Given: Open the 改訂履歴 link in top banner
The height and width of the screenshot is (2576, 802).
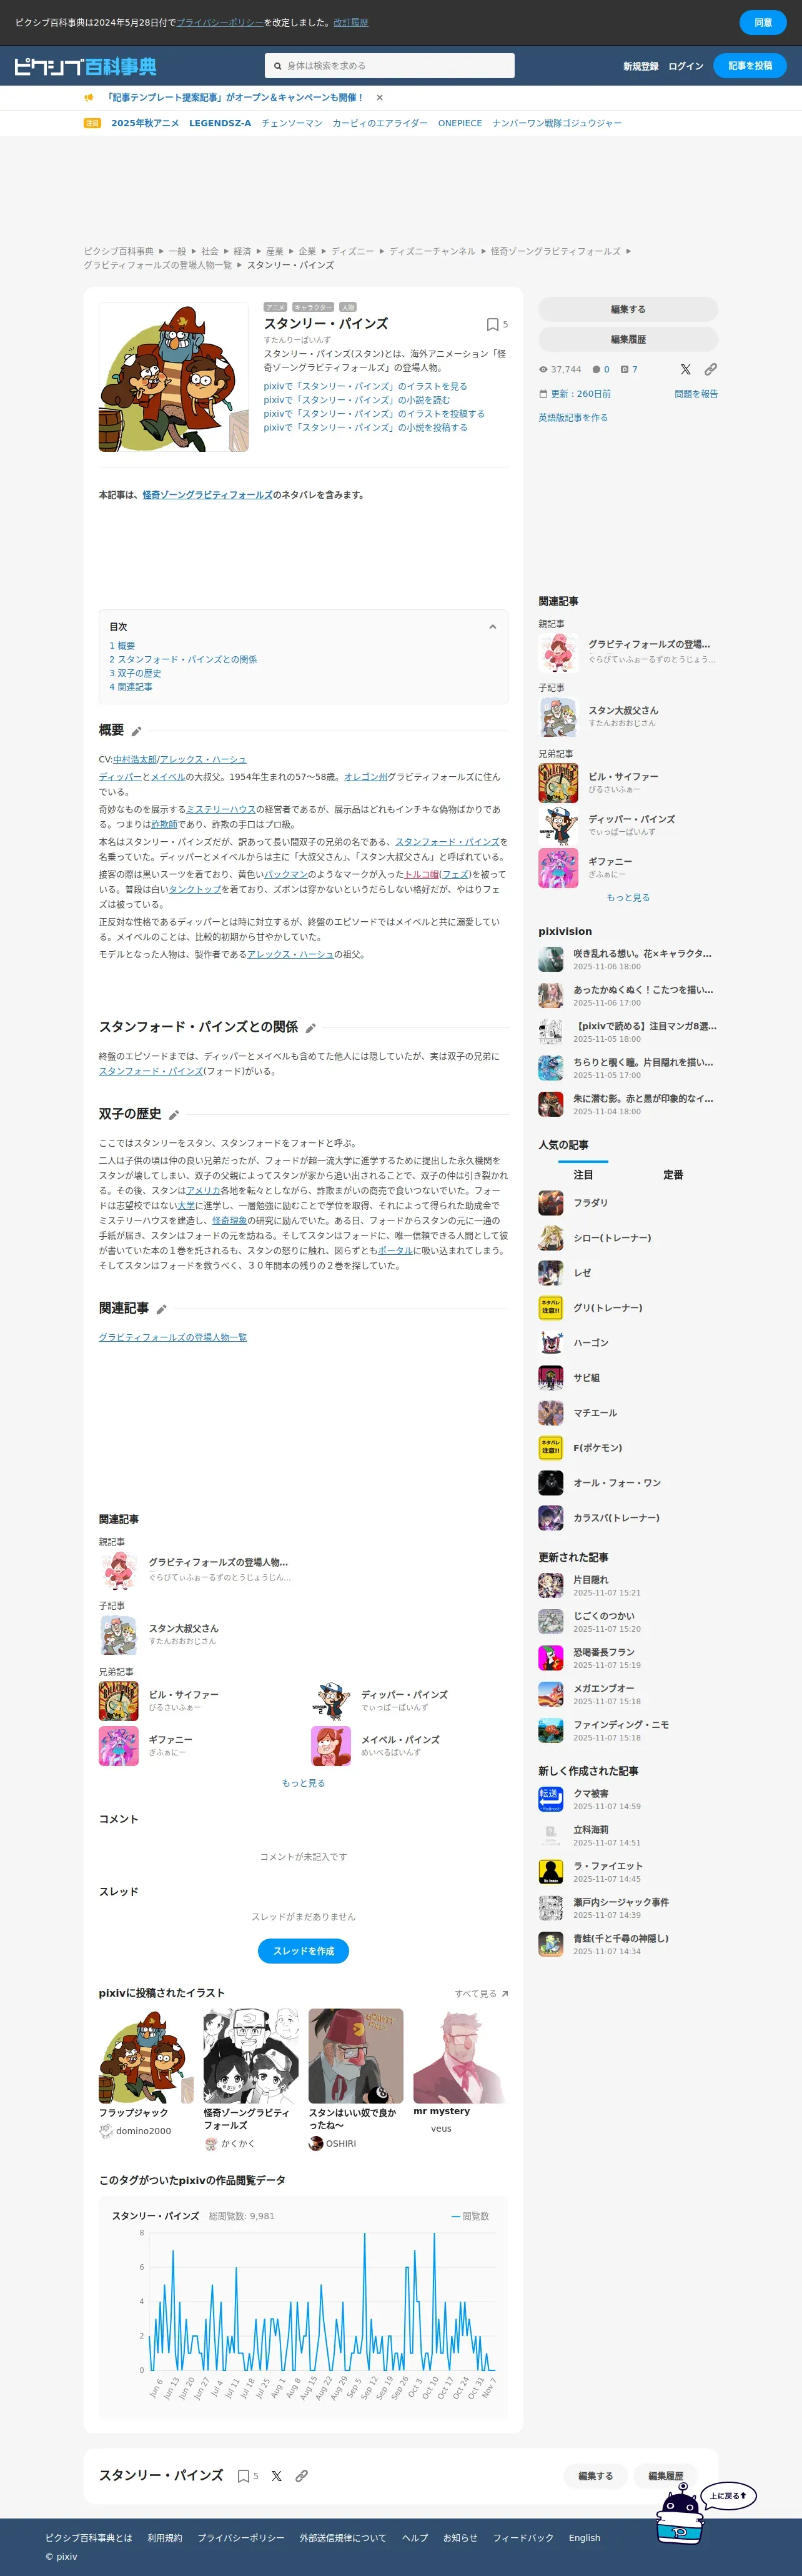Looking at the screenshot, I should pos(351,22).
